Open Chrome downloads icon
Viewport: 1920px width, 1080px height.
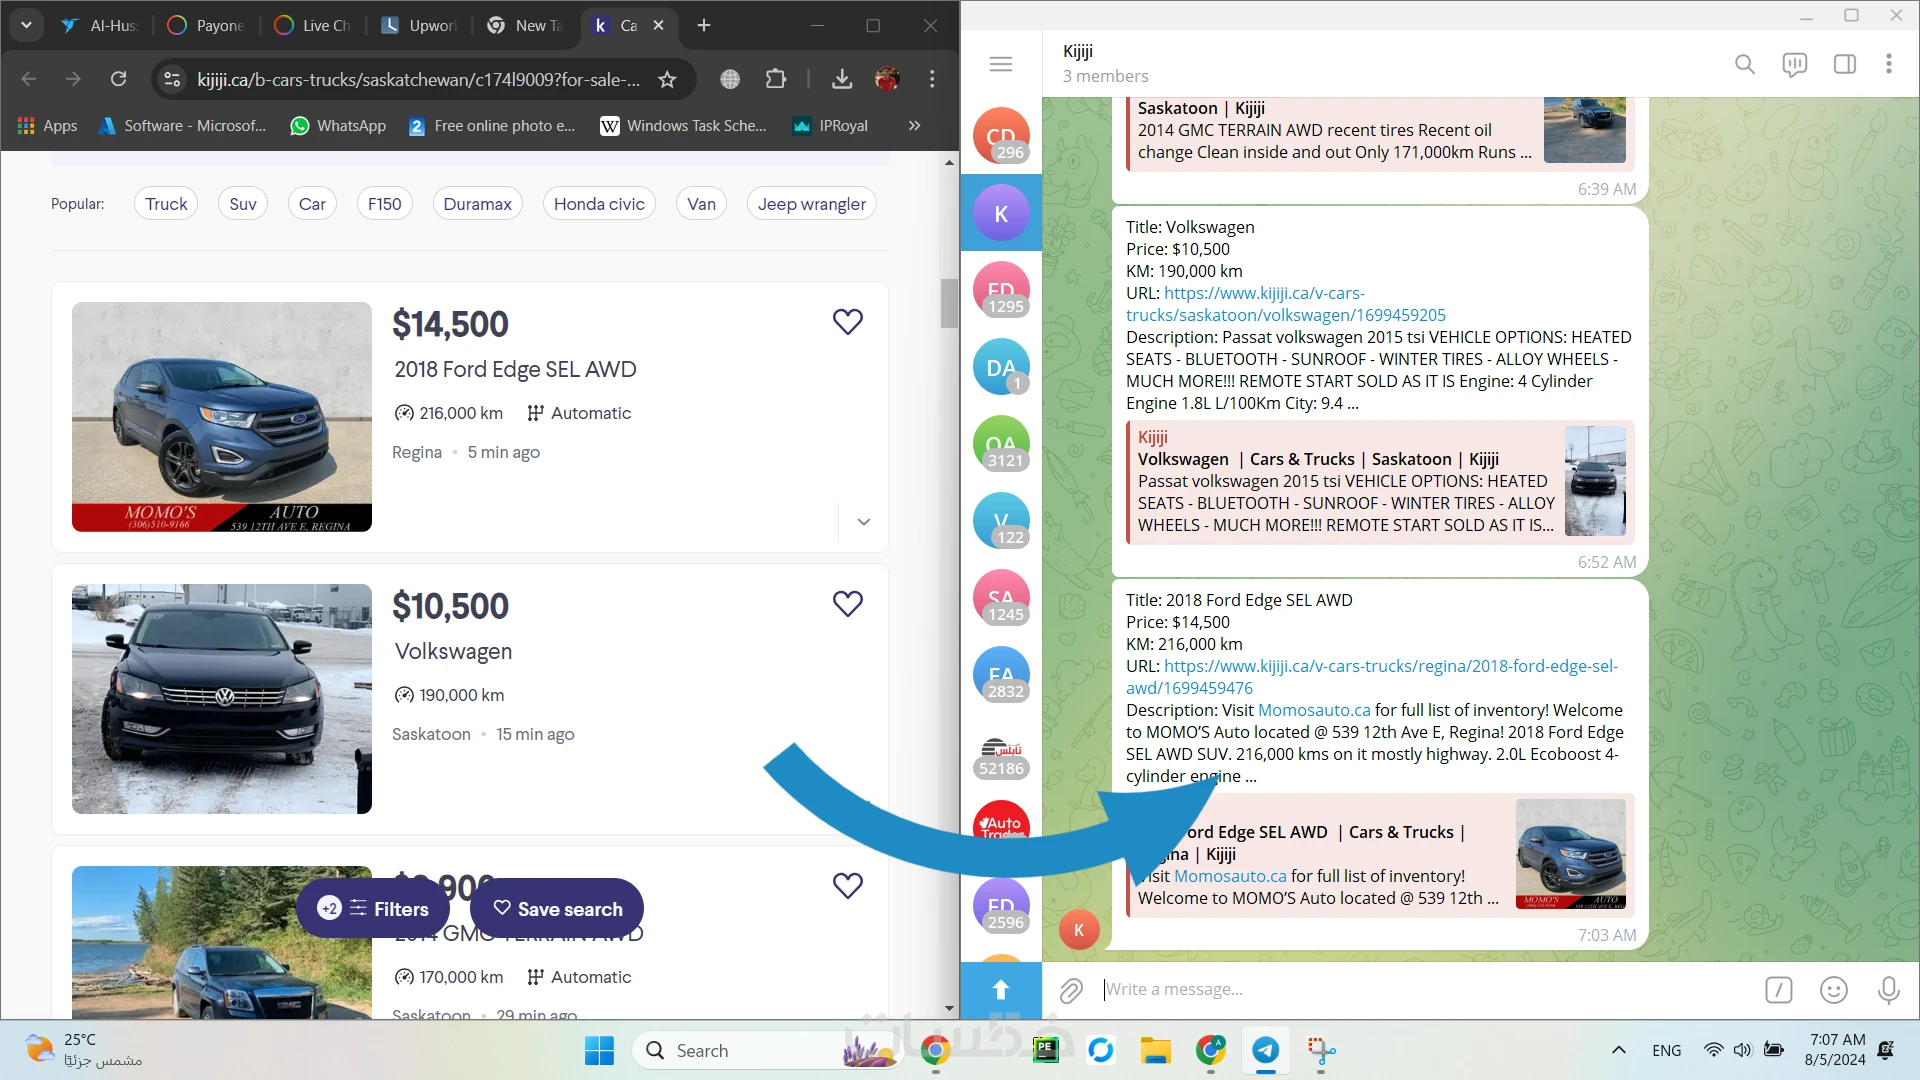click(x=842, y=79)
